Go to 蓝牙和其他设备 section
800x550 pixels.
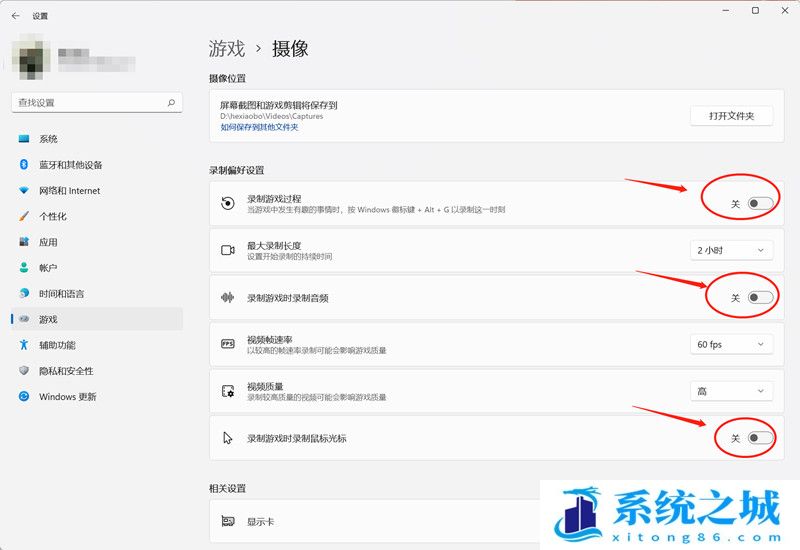click(x=96, y=164)
